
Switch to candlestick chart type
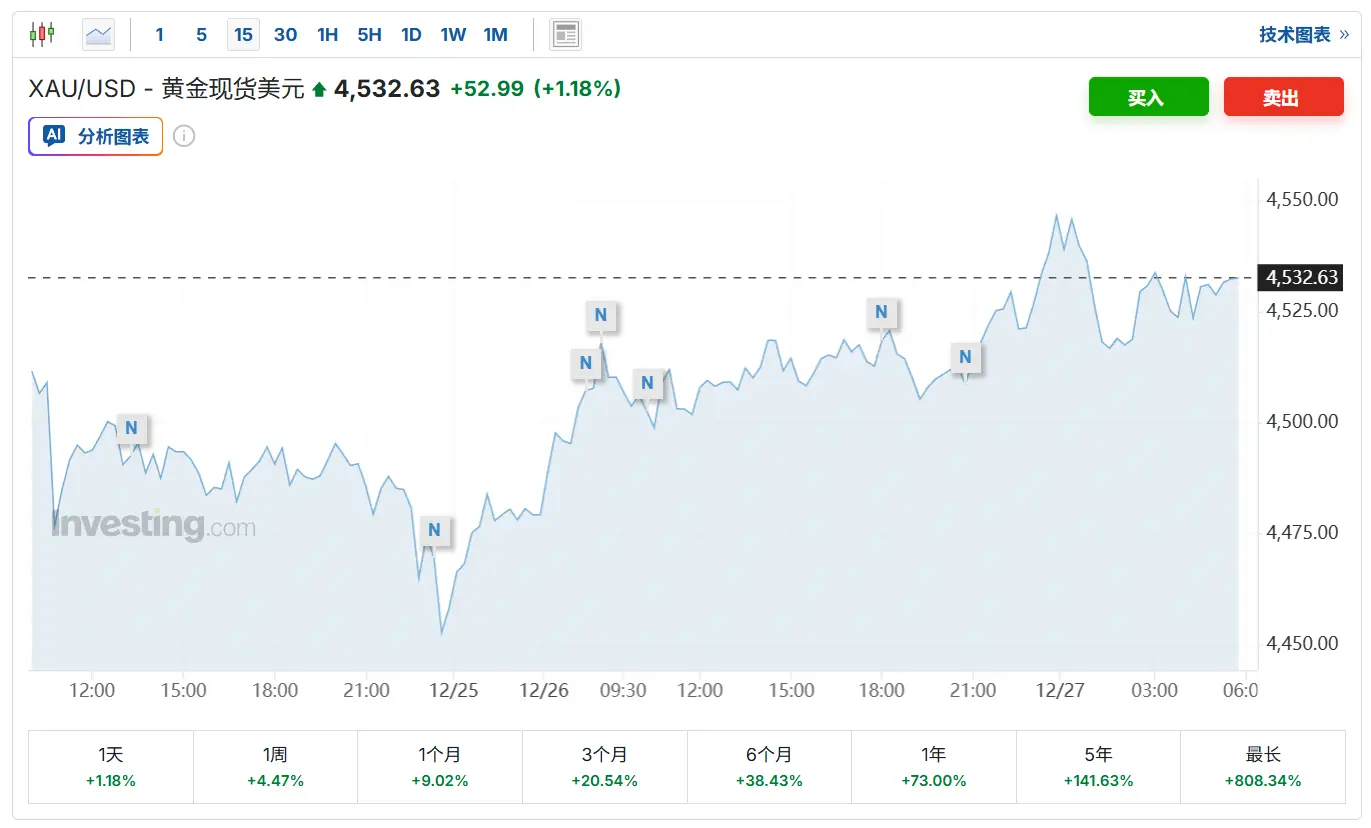click(x=41, y=35)
